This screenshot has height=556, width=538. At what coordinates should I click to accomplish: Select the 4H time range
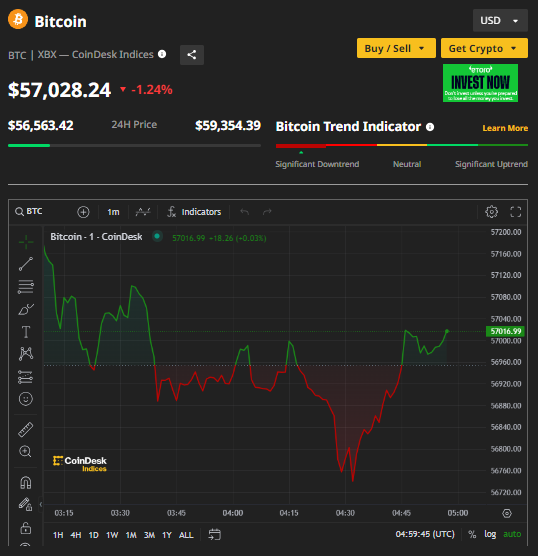click(76, 535)
